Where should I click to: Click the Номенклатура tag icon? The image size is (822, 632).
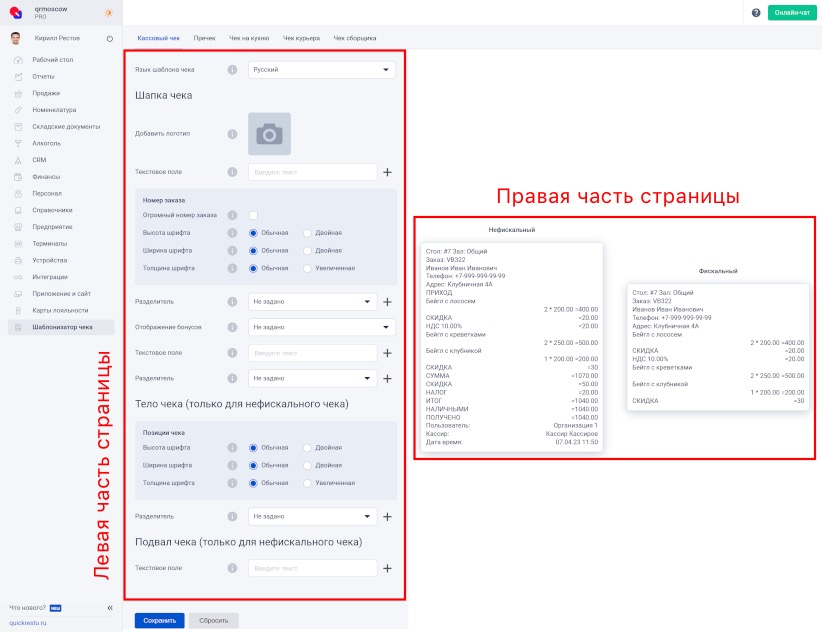coord(18,110)
